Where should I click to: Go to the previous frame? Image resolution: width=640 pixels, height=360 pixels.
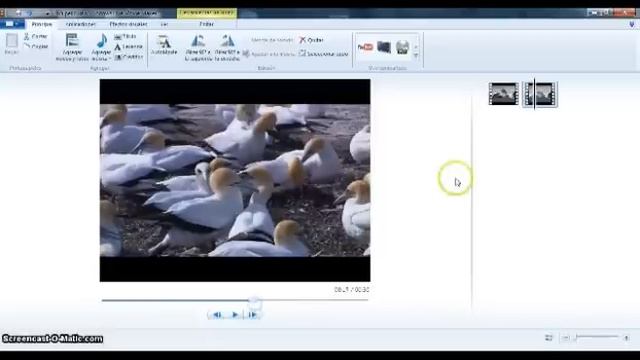[x=217, y=315]
